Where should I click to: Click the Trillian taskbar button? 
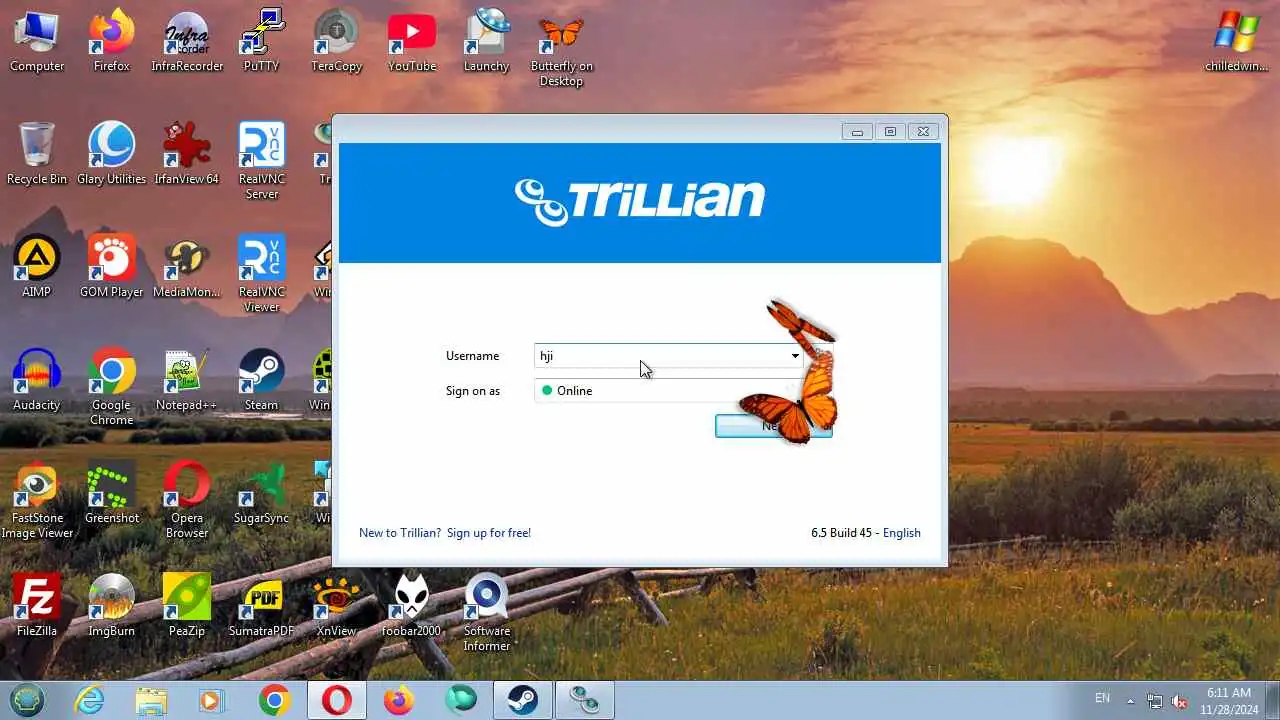pyautogui.click(x=585, y=701)
